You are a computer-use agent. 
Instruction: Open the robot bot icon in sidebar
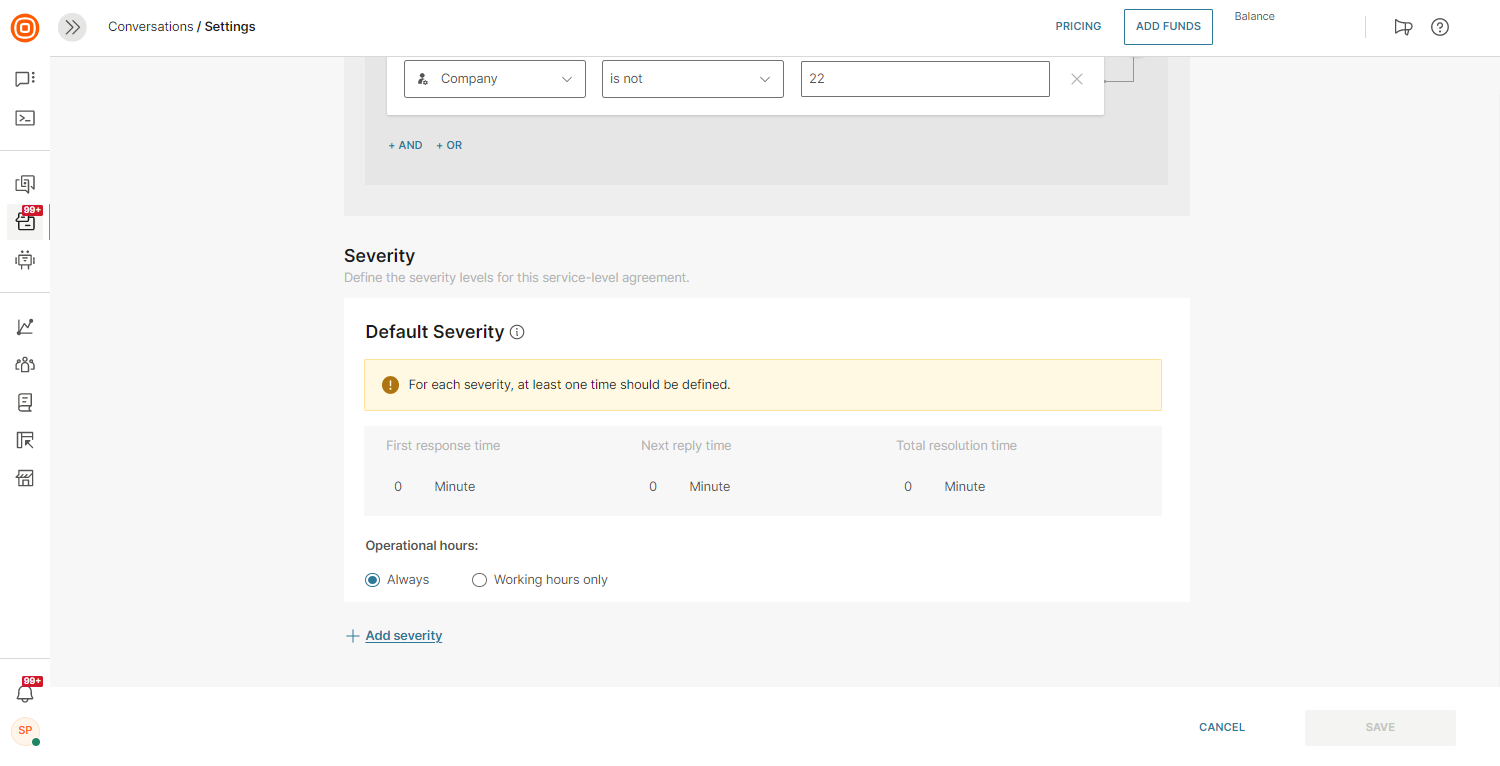(25, 260)
